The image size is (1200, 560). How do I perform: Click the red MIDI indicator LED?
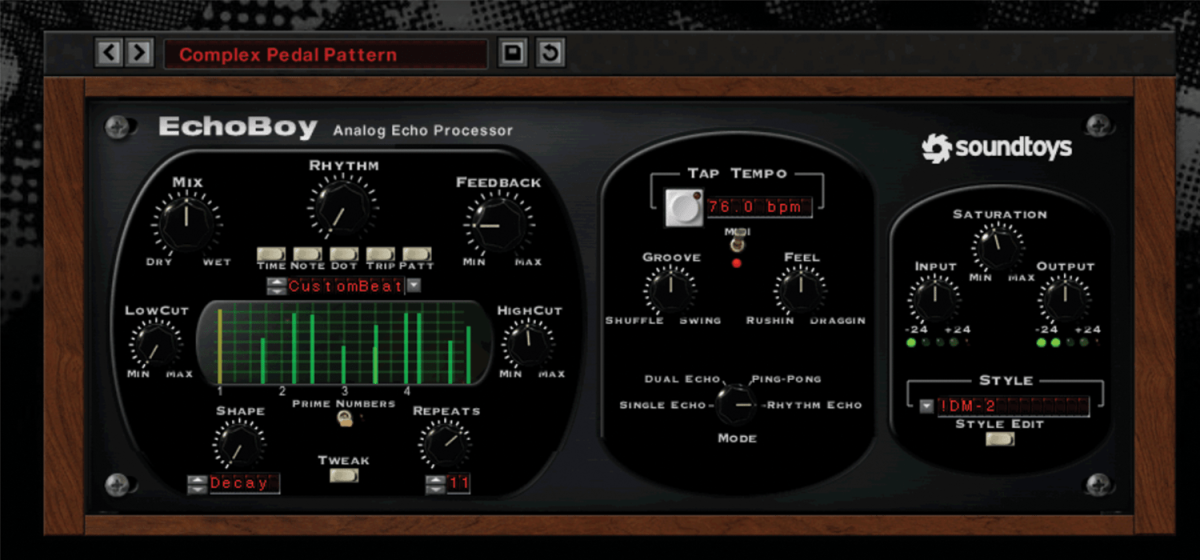[x=736, y=263]
